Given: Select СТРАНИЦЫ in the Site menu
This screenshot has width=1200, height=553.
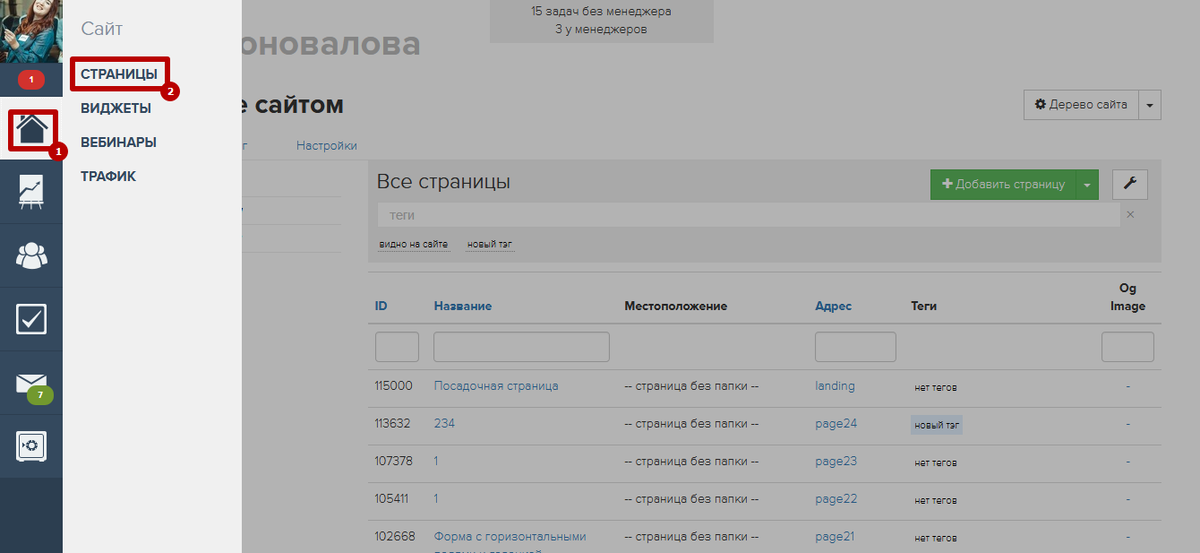Looking at the screenshot, I should [119, 74].
